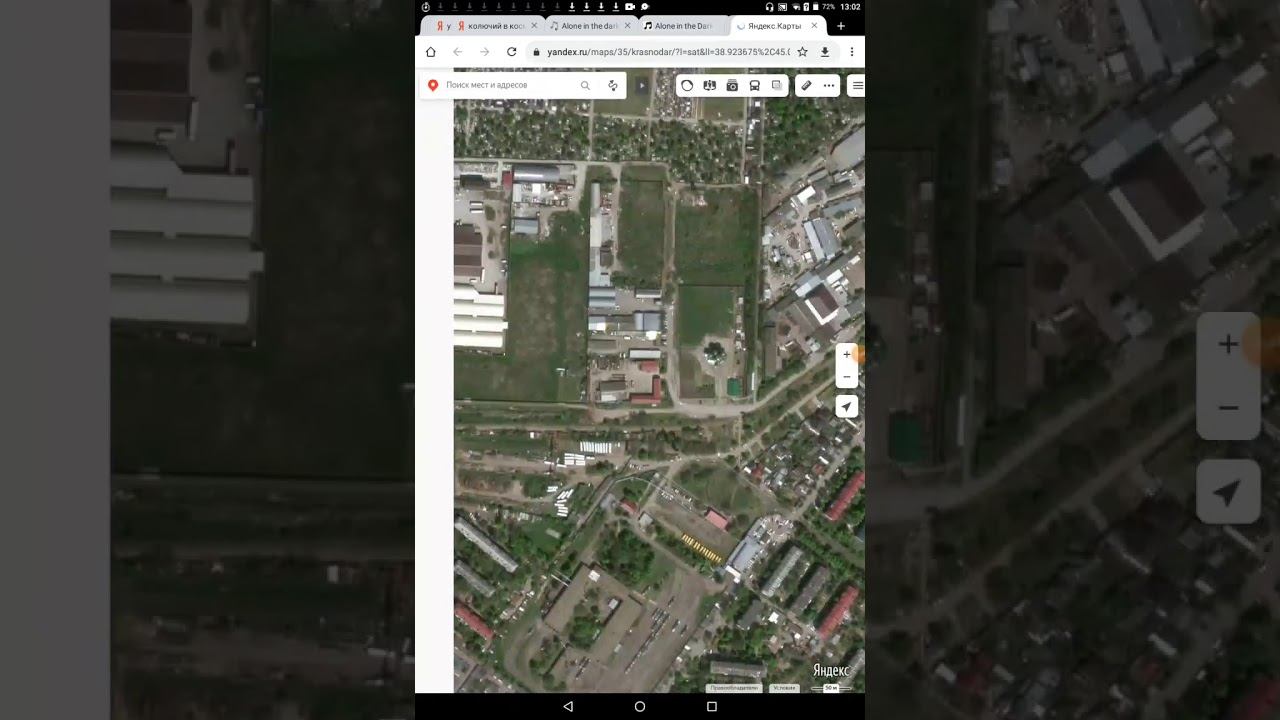Go forward to the next page

point(484,52)
